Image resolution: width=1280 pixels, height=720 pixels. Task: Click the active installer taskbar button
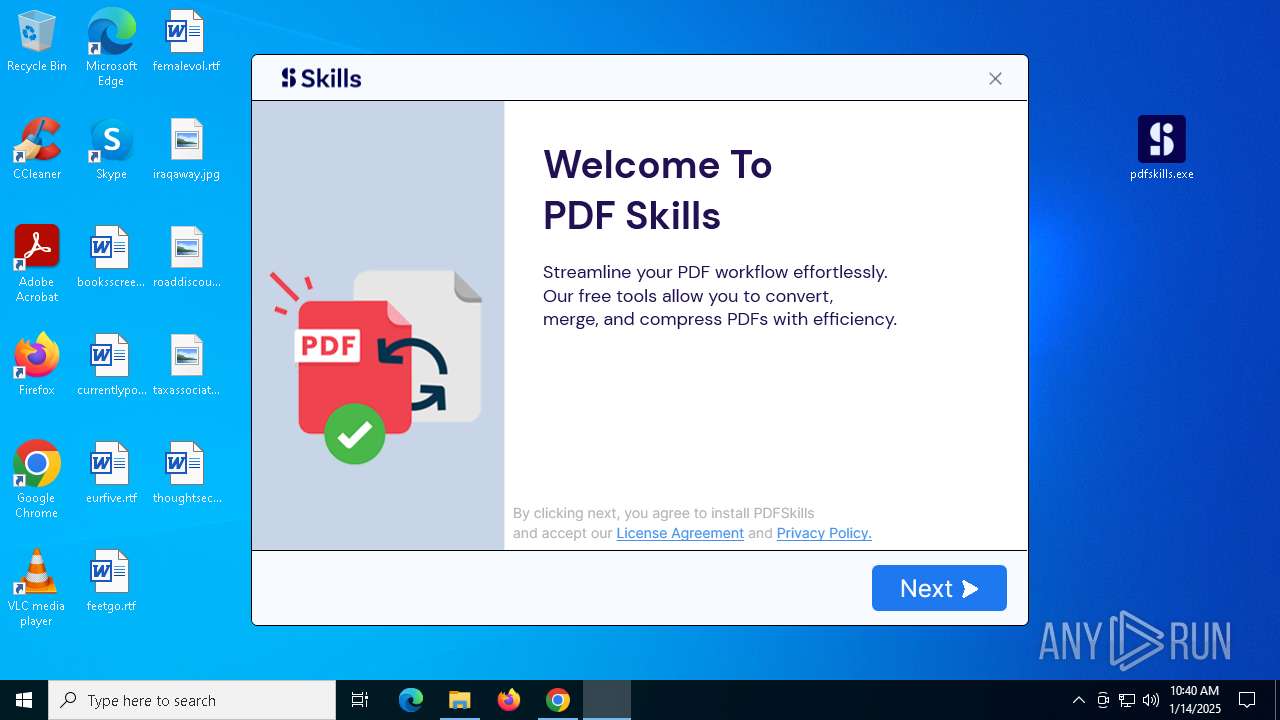607,700
